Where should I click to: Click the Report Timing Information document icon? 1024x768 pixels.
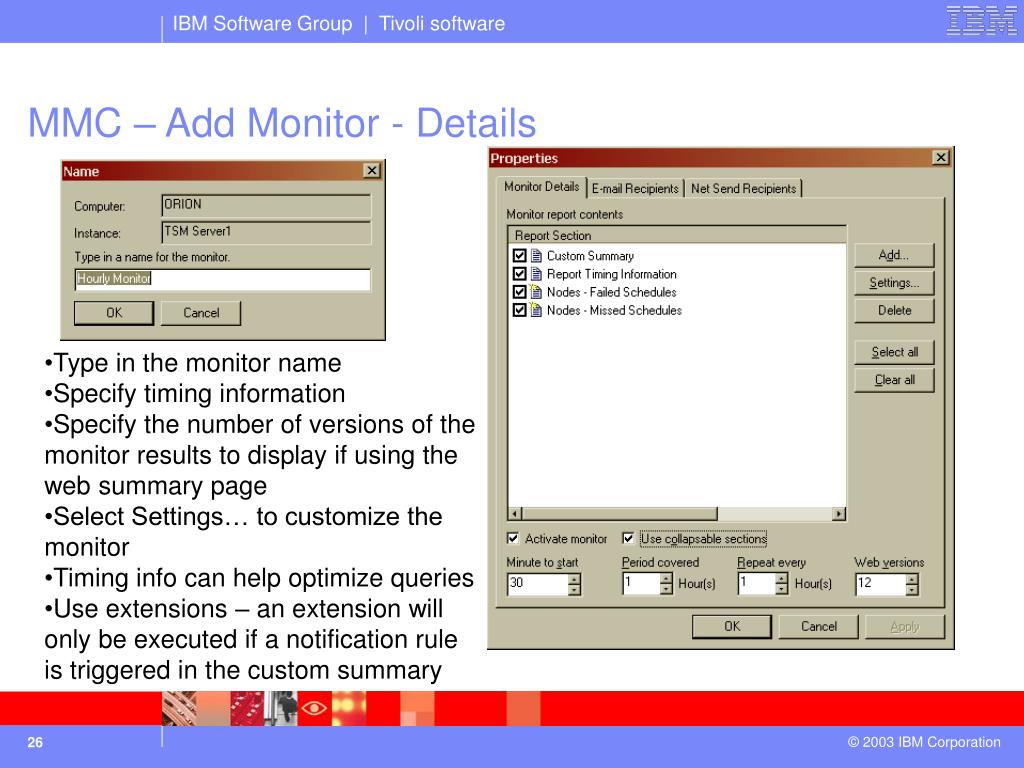point(536,274)
